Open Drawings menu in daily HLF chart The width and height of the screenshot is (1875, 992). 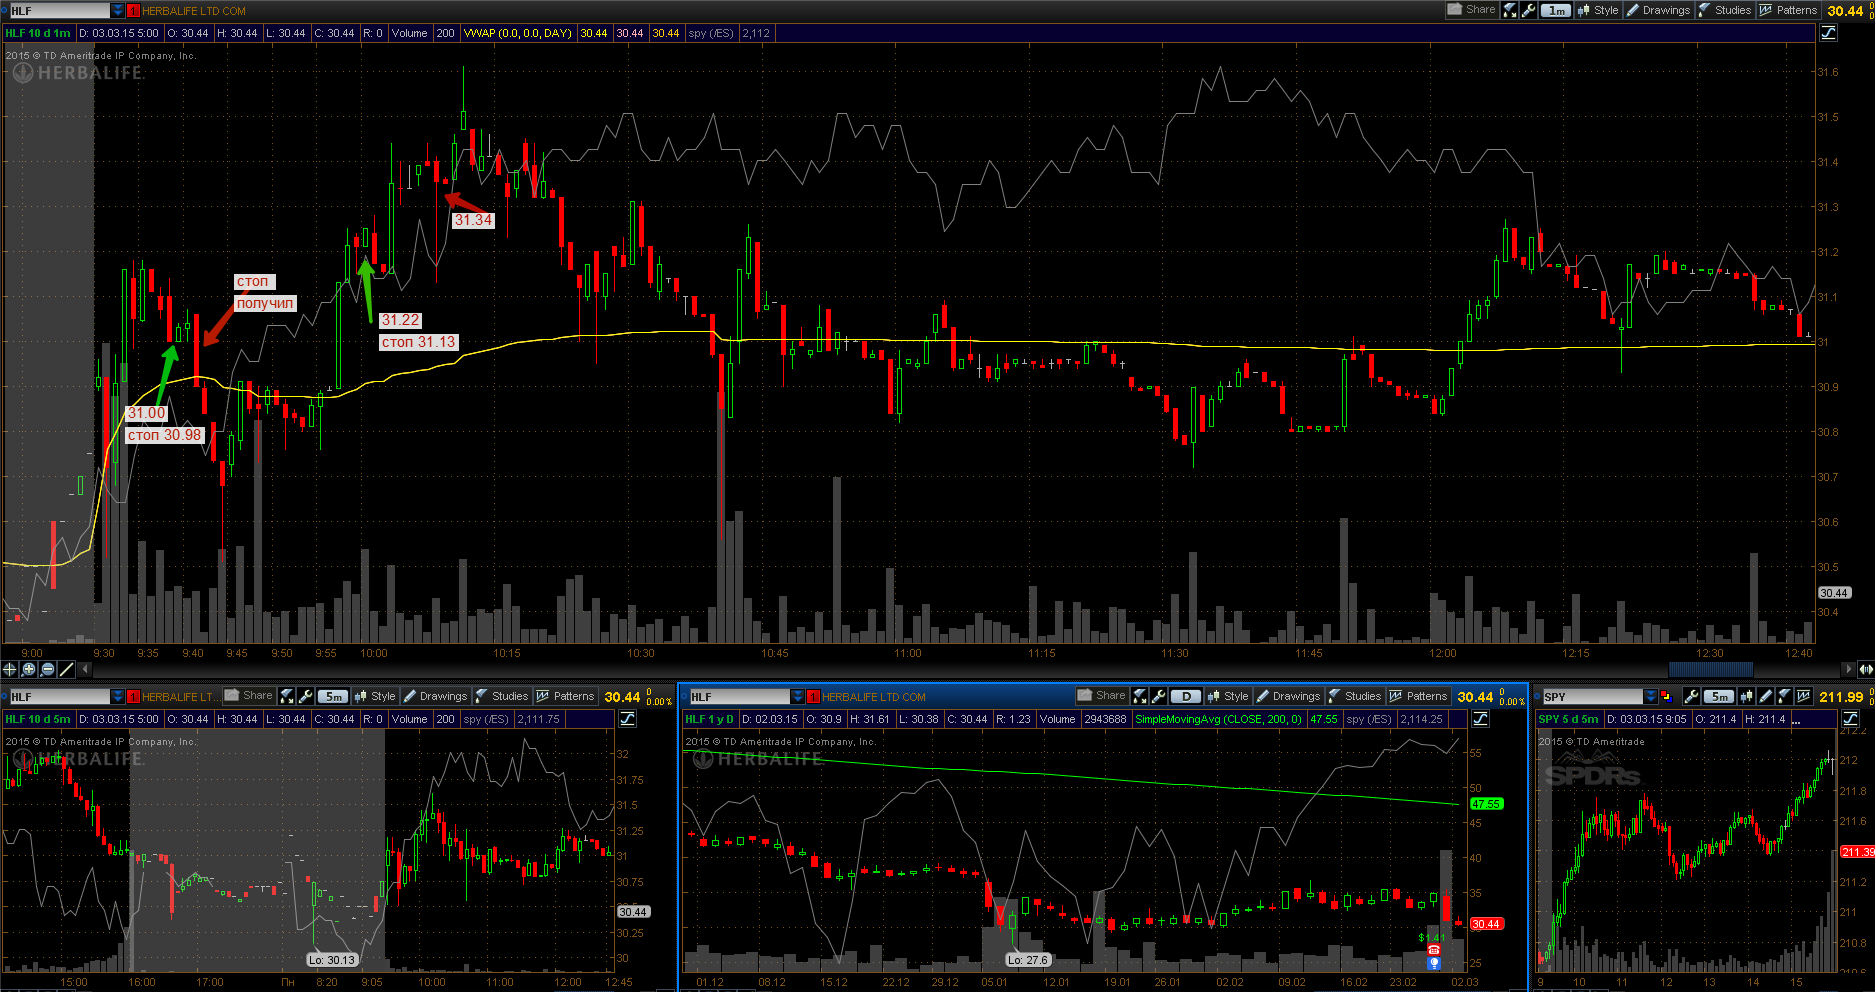click(x=1288, y=696)
